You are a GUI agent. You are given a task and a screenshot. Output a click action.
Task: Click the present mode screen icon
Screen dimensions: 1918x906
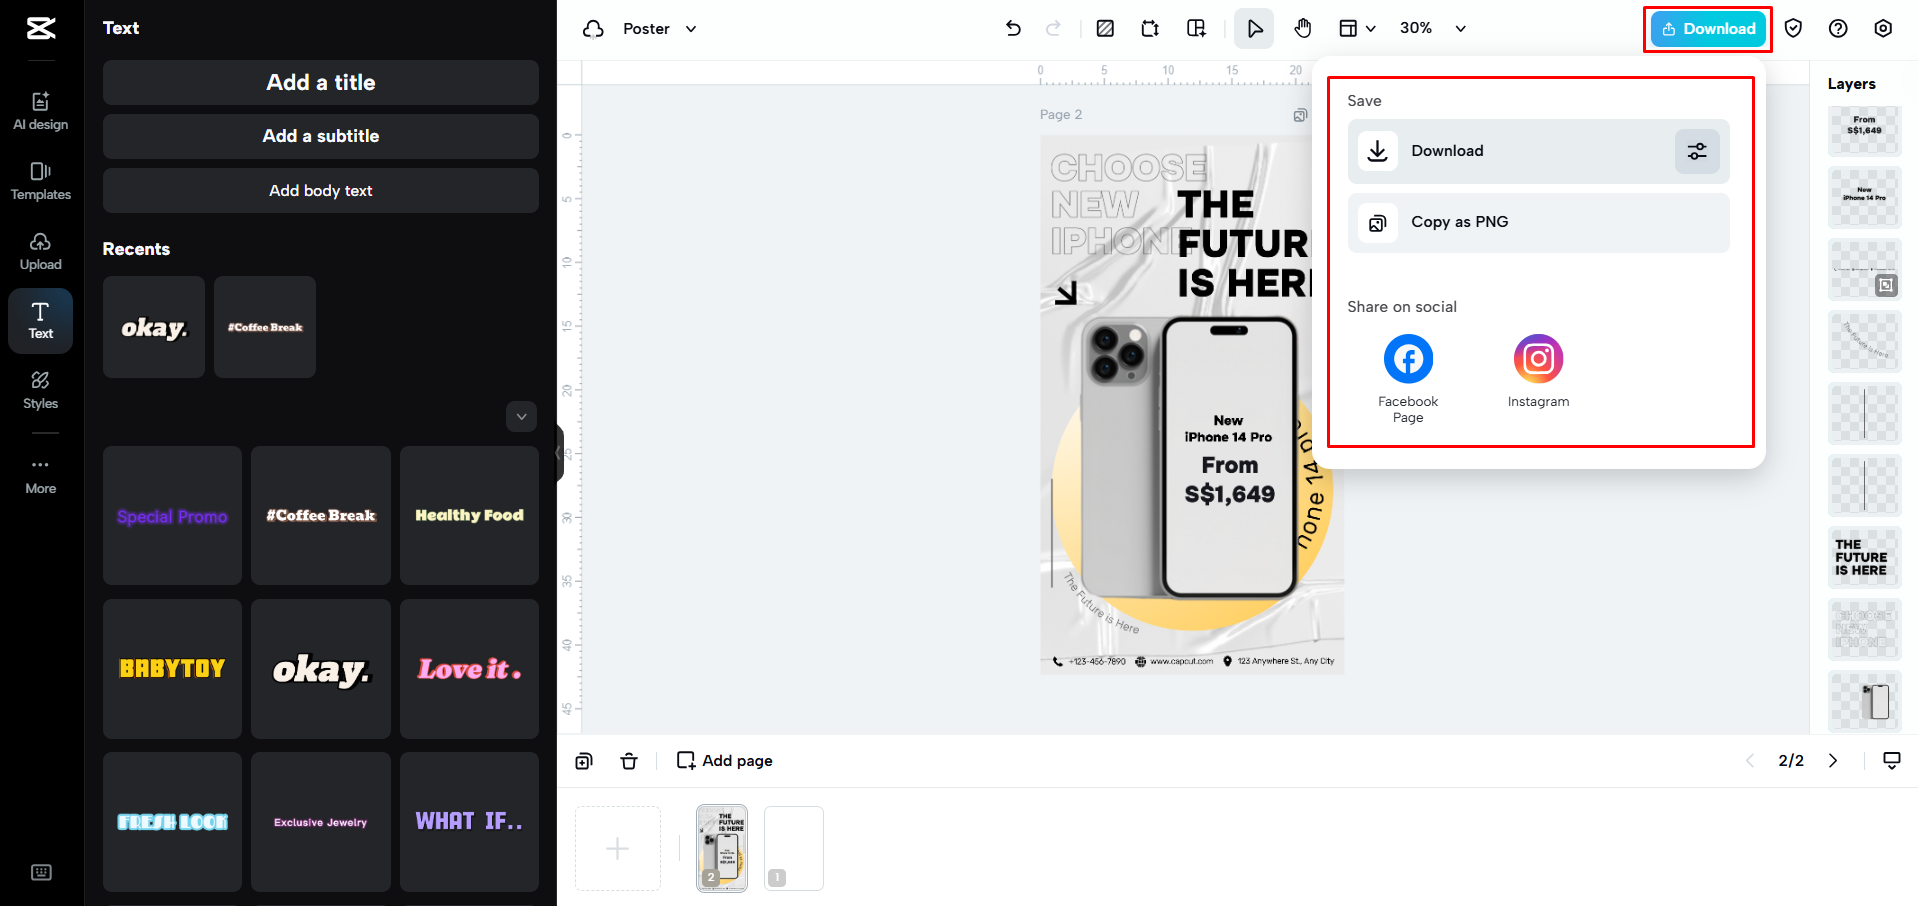point(1892,761)
